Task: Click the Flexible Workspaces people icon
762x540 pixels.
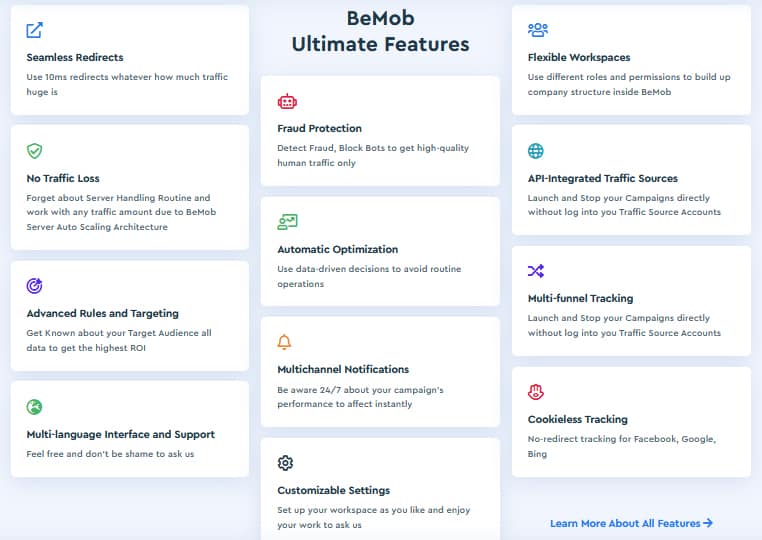Action: tap(538, 30)
